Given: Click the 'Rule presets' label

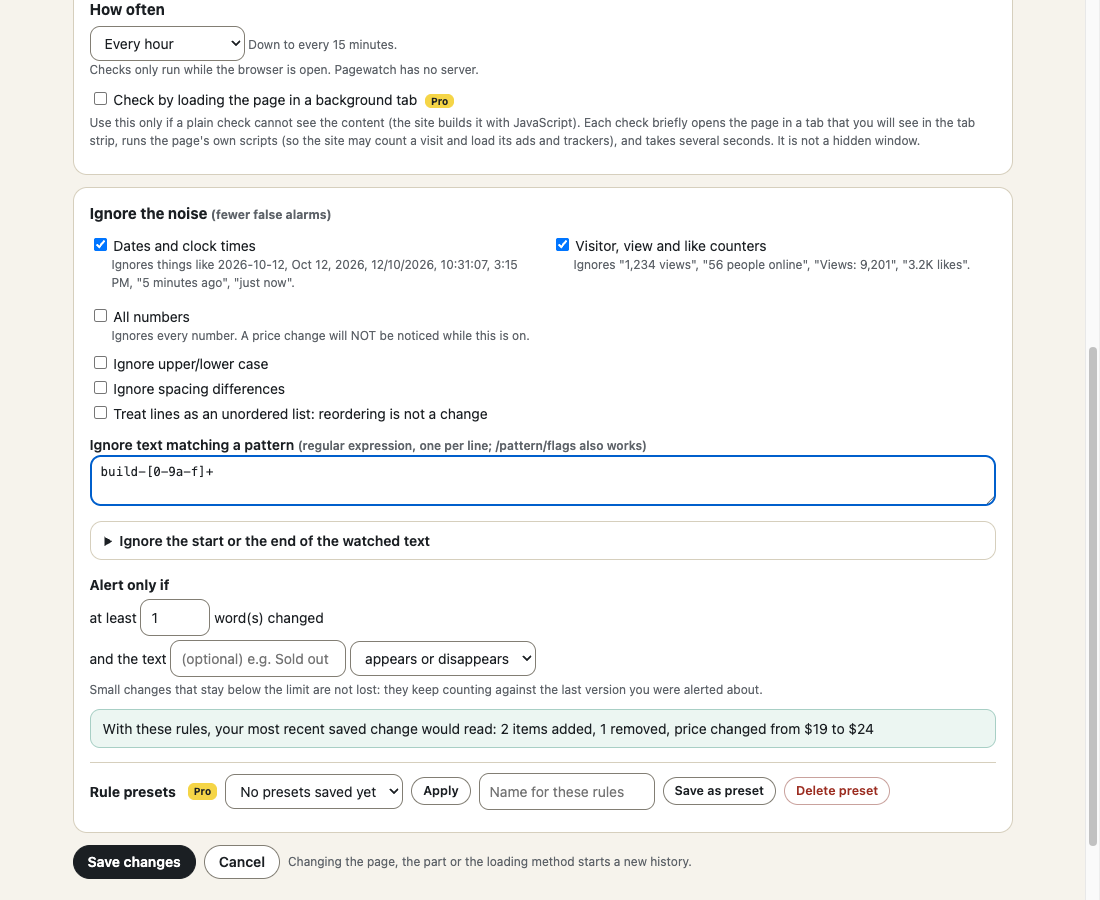Looking at the screenshot, I should tap(133, 792).
